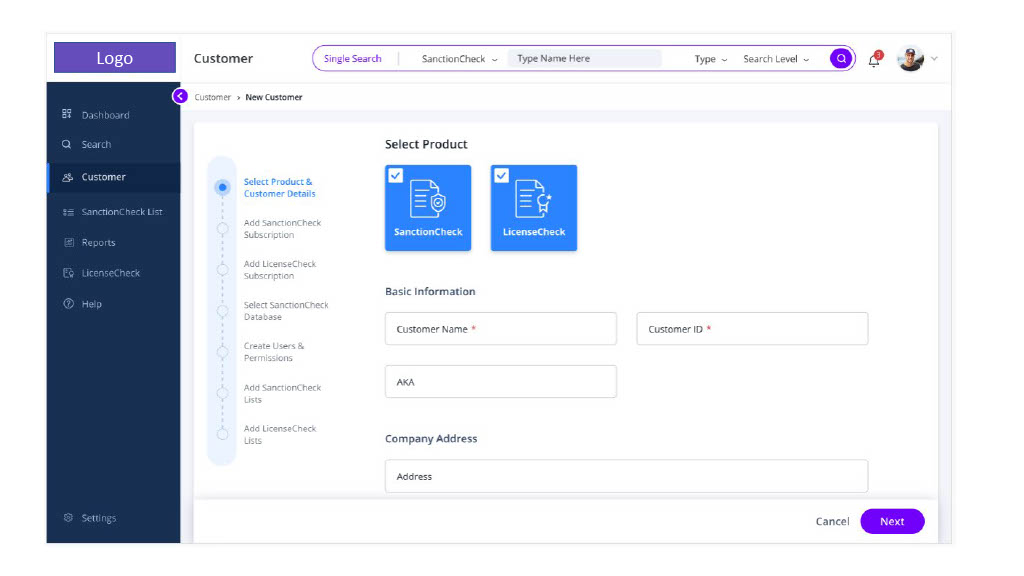Click the 'Company Address' heading
Image resolution: width=1024 pixels, height=576 pixels.
click(x=431, y=438)
